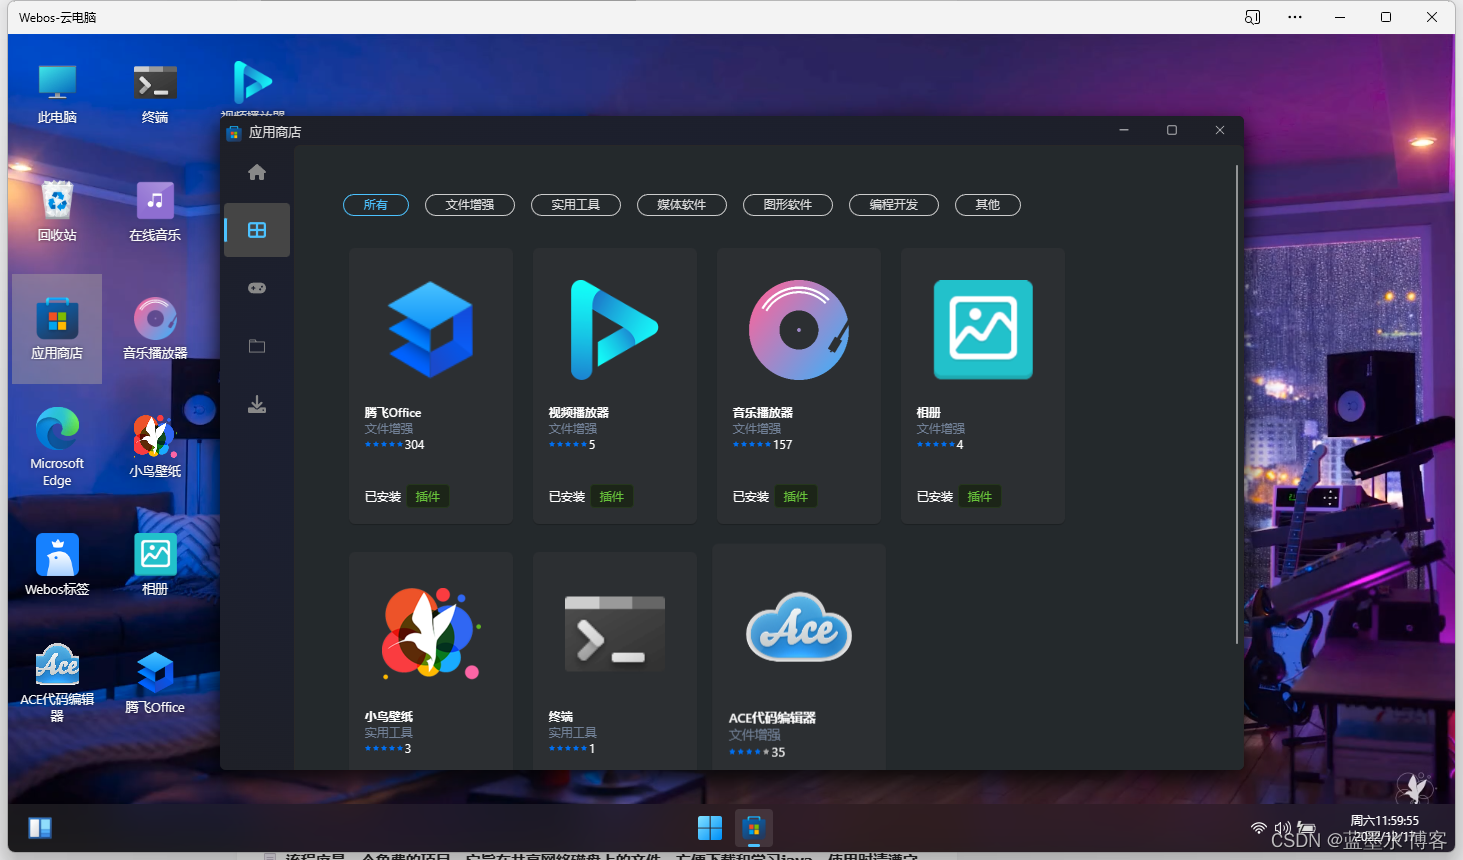Click the Wi-Fi icon in system tray

click(x=1259, y=828)
